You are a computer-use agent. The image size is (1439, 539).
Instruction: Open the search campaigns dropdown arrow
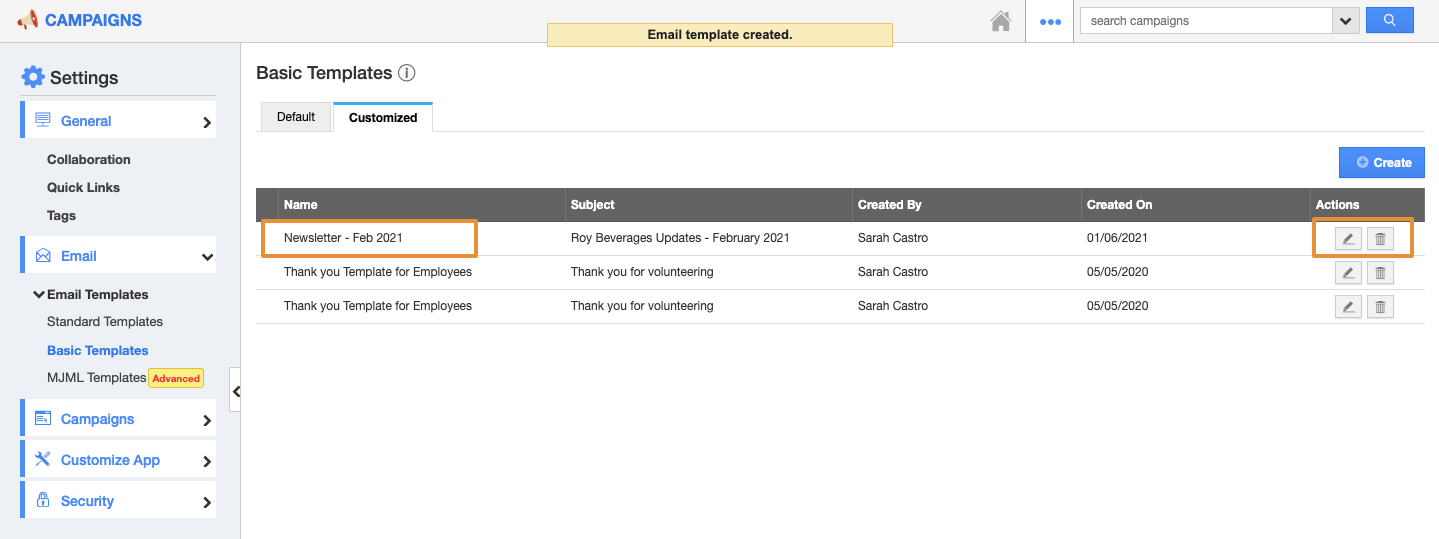click(1345, 21)
